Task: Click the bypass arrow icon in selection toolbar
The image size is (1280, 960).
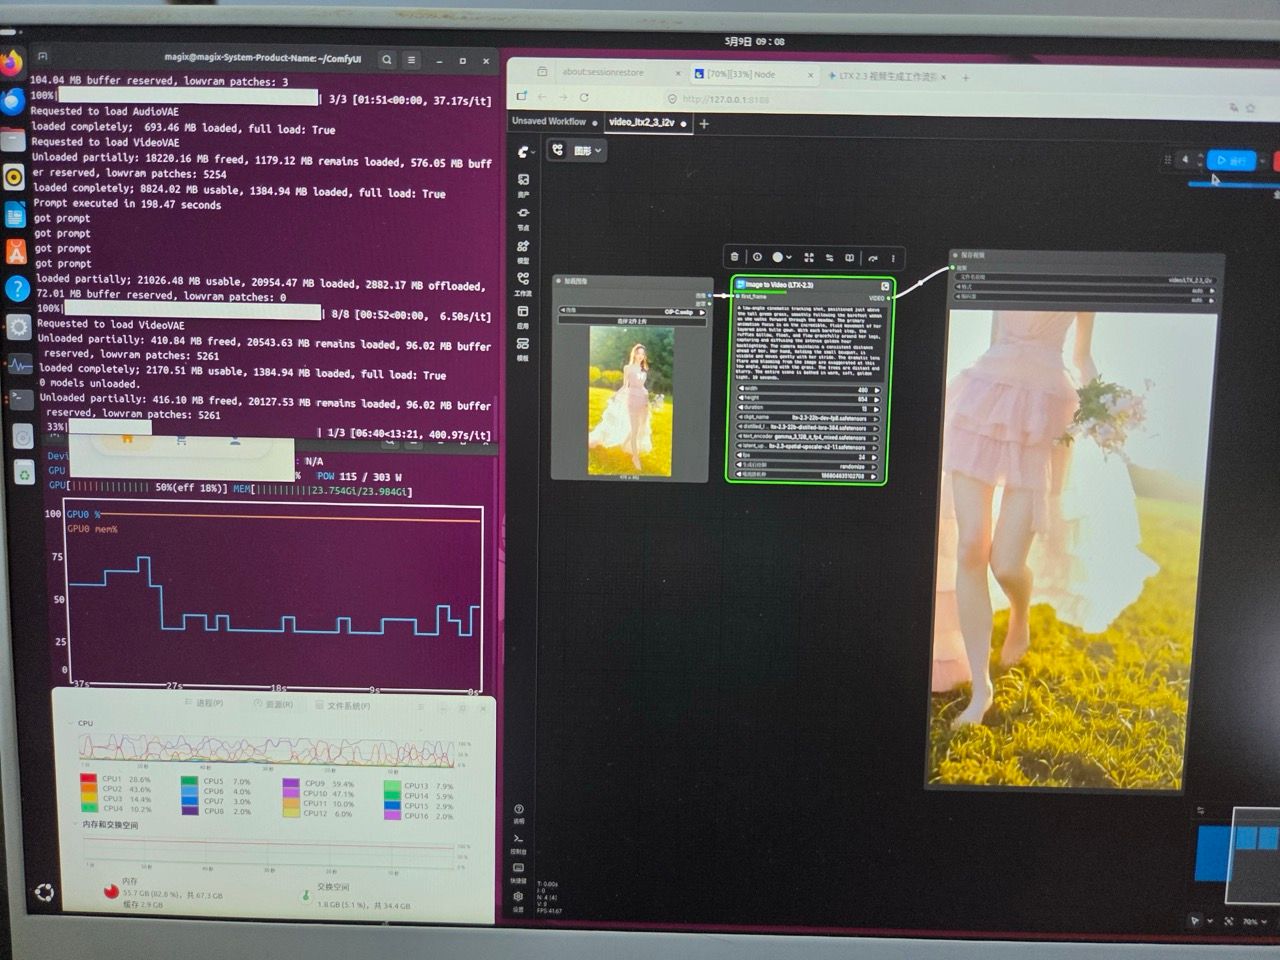Action: point(873,257)
